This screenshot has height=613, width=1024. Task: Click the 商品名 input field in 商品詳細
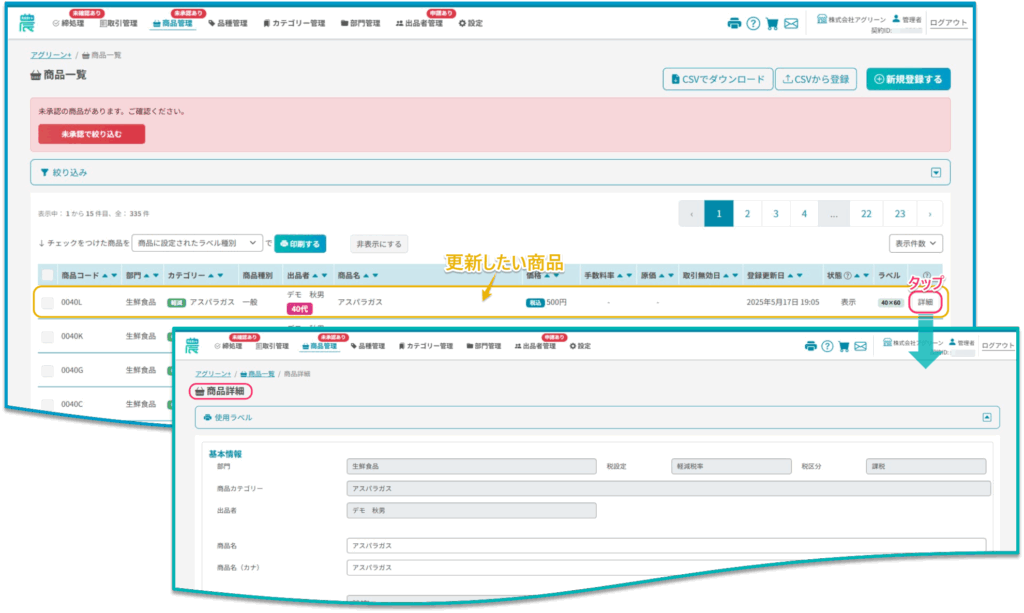tap(665, 545)
